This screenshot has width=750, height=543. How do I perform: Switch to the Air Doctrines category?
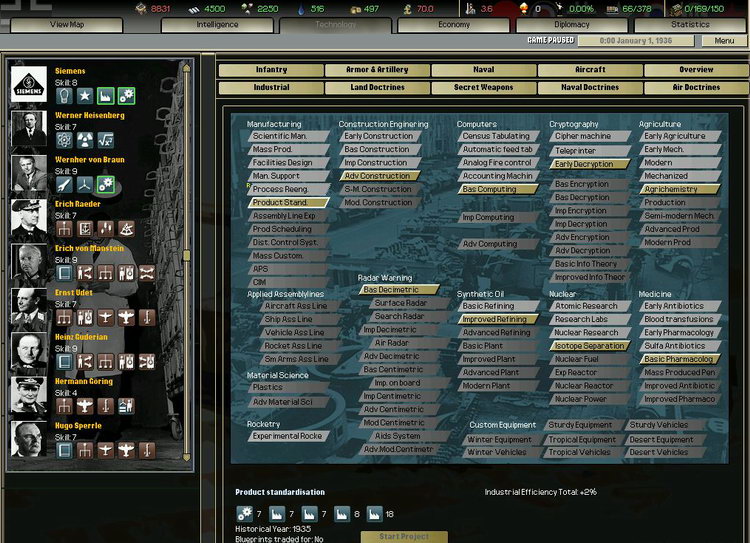point(696,88)
